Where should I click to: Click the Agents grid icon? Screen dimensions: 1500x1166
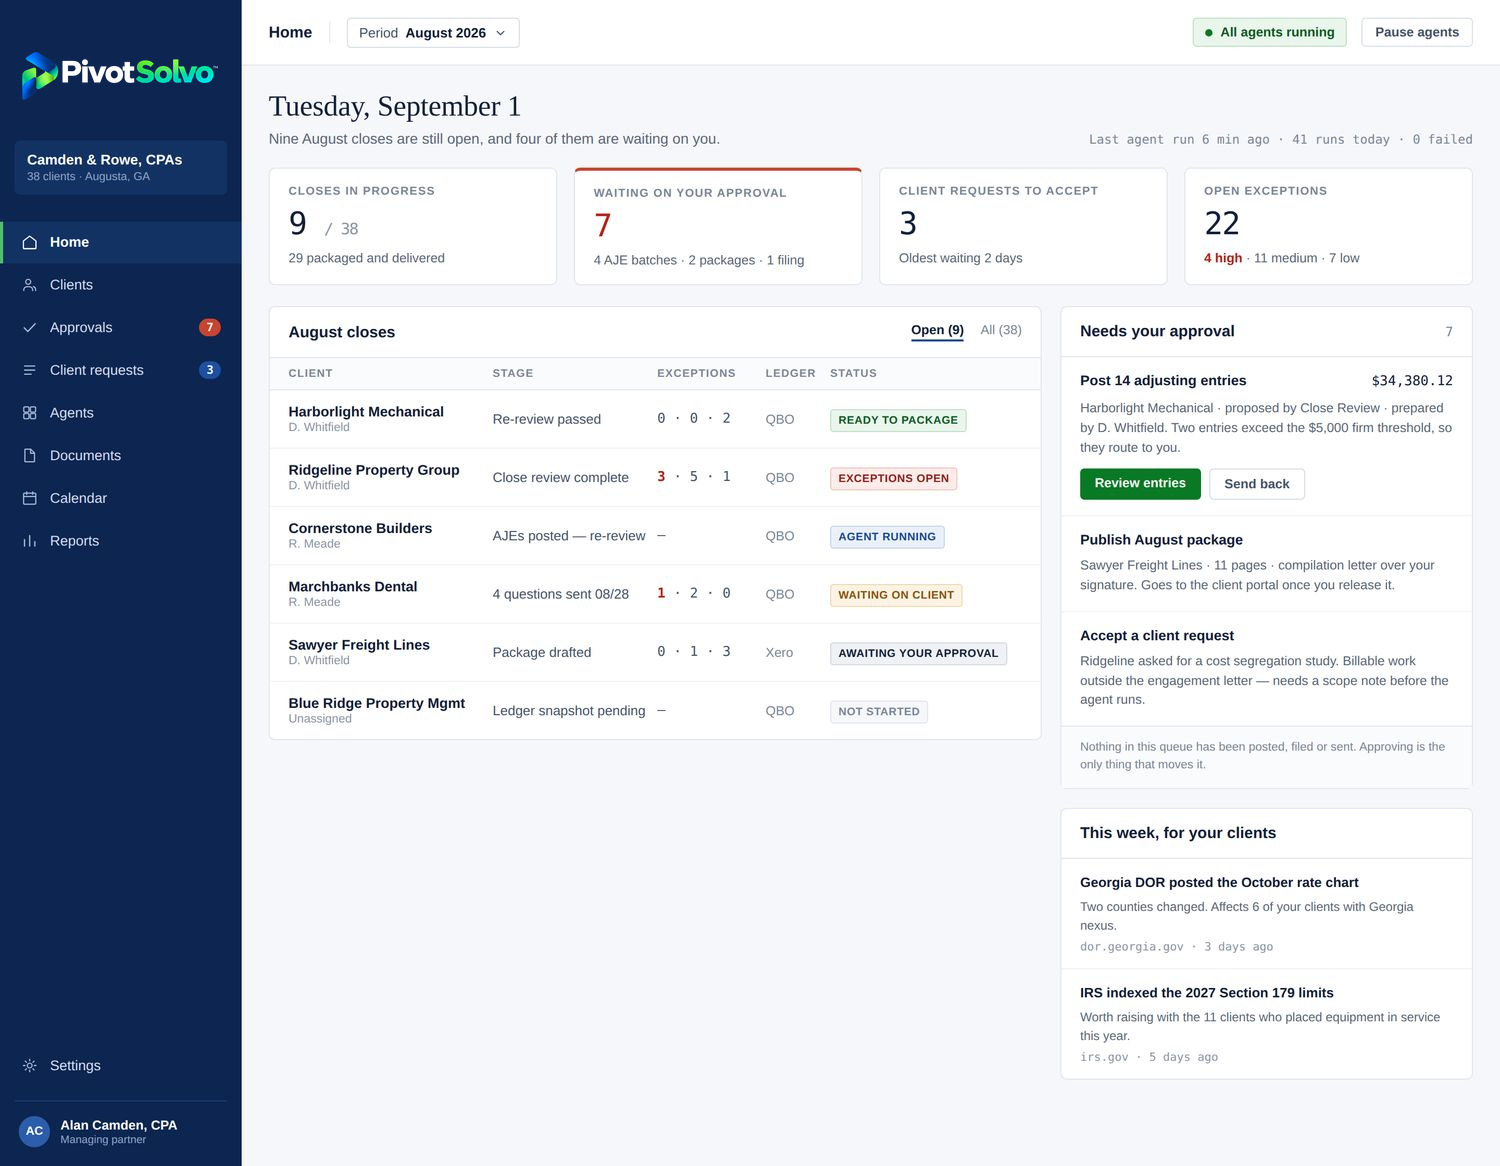(x=30, y=413)
